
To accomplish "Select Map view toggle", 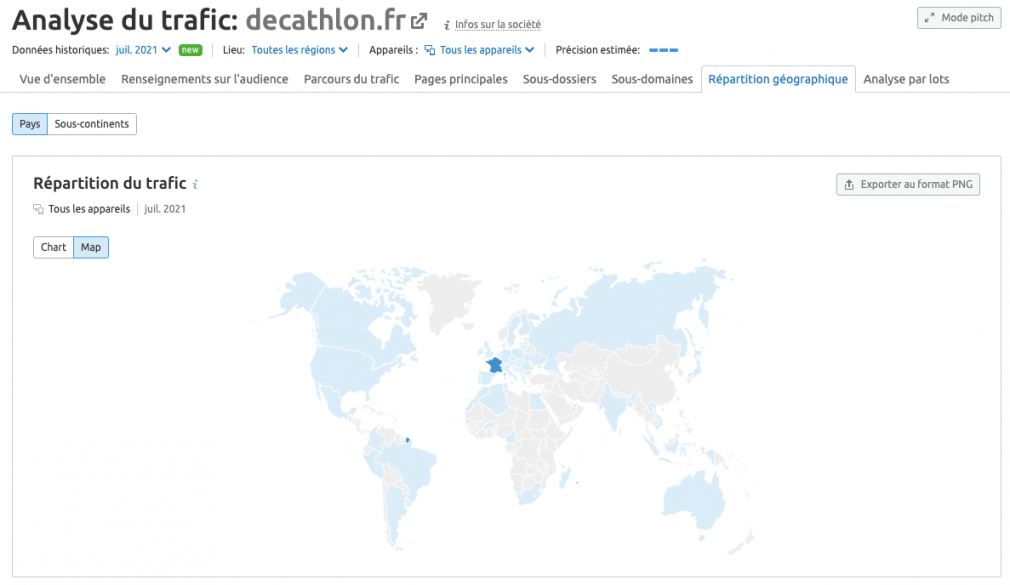I will [x=91, y=247].
